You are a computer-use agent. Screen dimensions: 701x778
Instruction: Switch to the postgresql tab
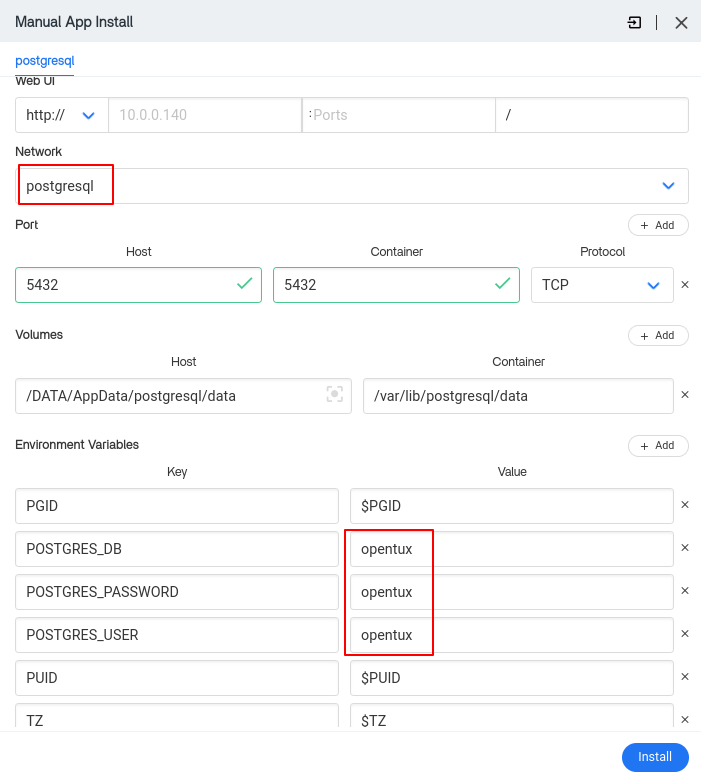click(45, 61)
